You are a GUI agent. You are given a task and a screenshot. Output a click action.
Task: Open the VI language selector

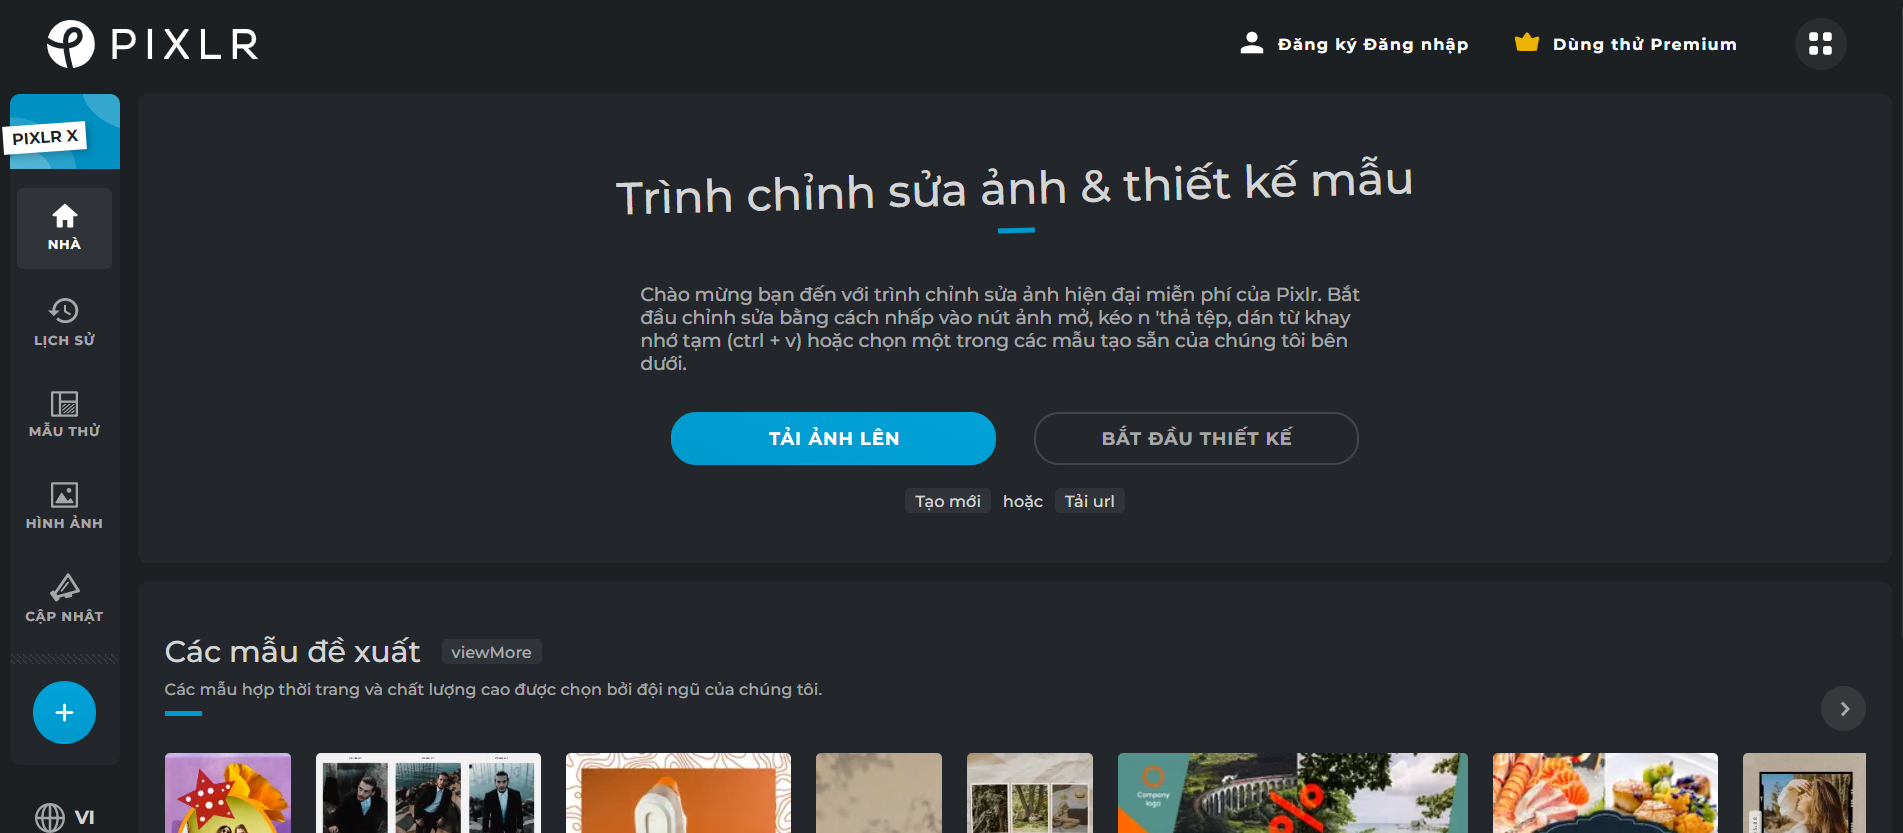(64, 817)
